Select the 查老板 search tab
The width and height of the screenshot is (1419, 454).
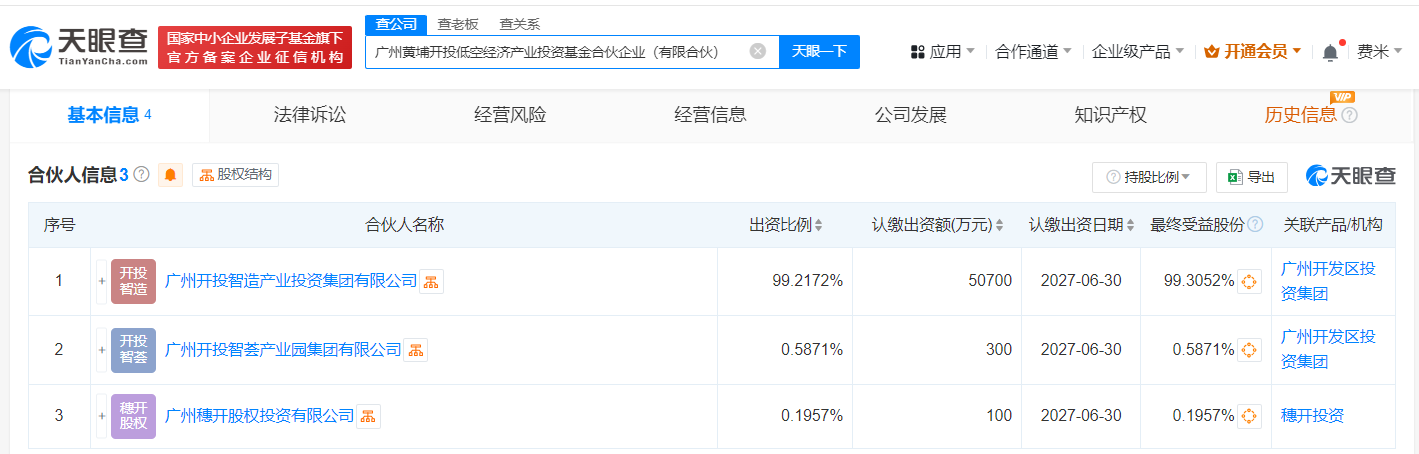click(458, 24)
